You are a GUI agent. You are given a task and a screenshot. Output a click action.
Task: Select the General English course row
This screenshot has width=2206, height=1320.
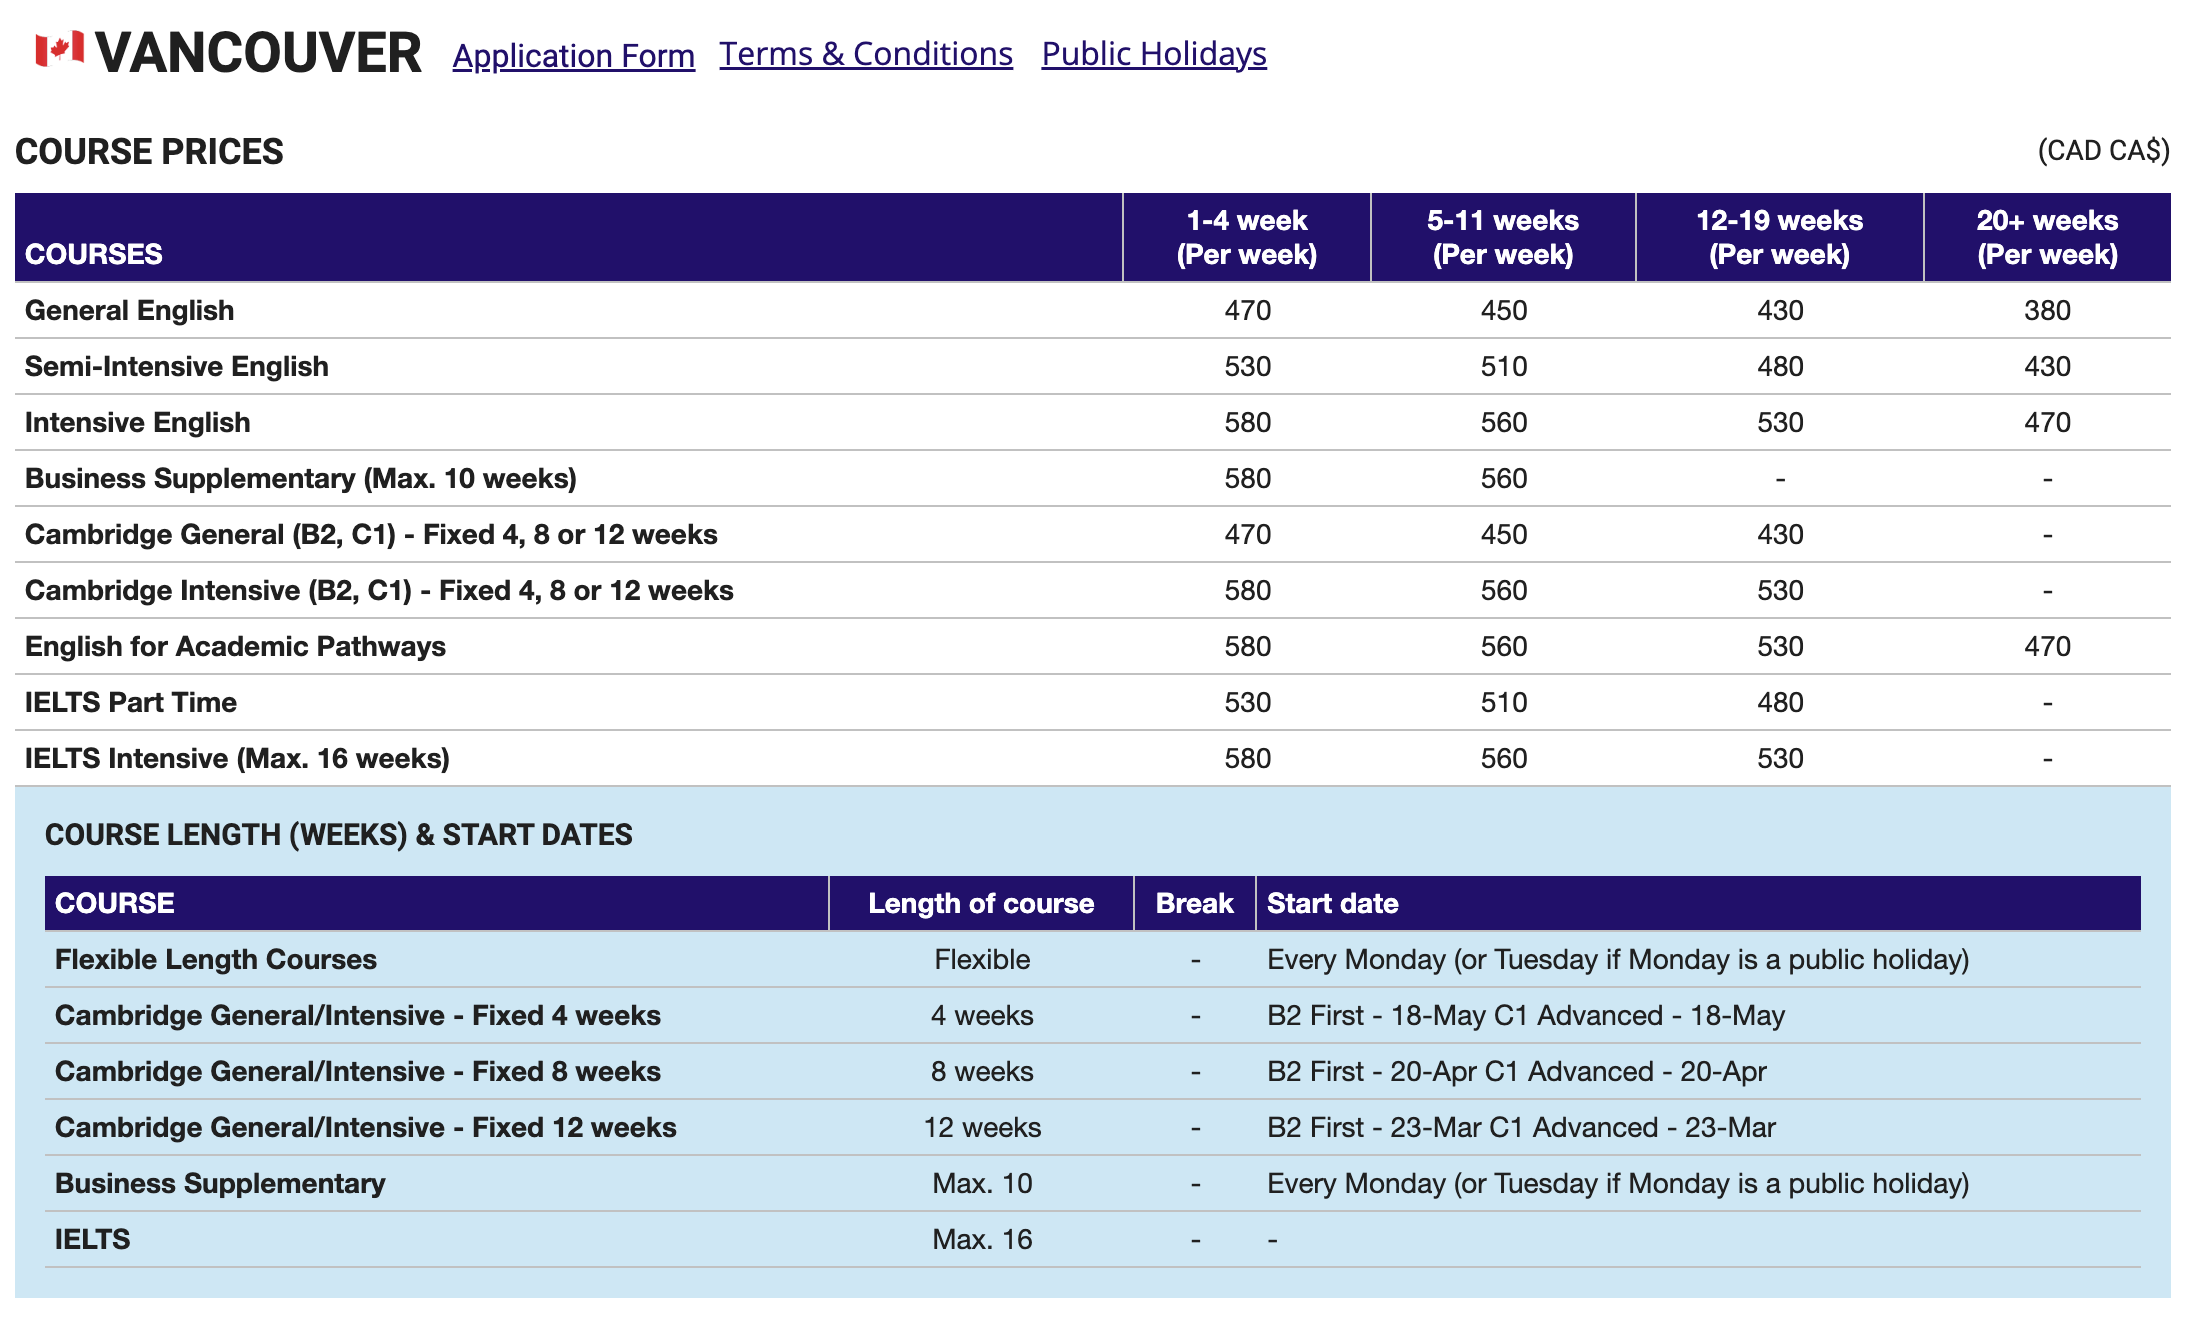point(130,311)
